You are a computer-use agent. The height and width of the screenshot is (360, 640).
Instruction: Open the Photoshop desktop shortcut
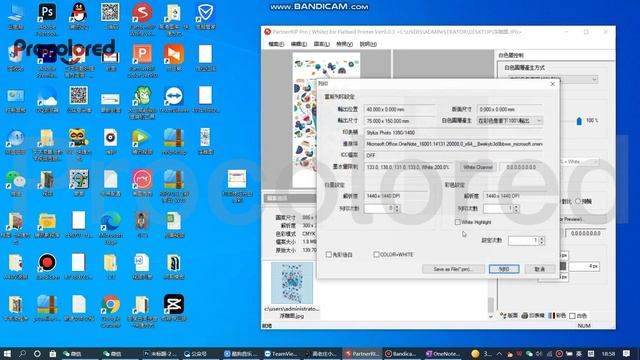[x=47, y=12]
